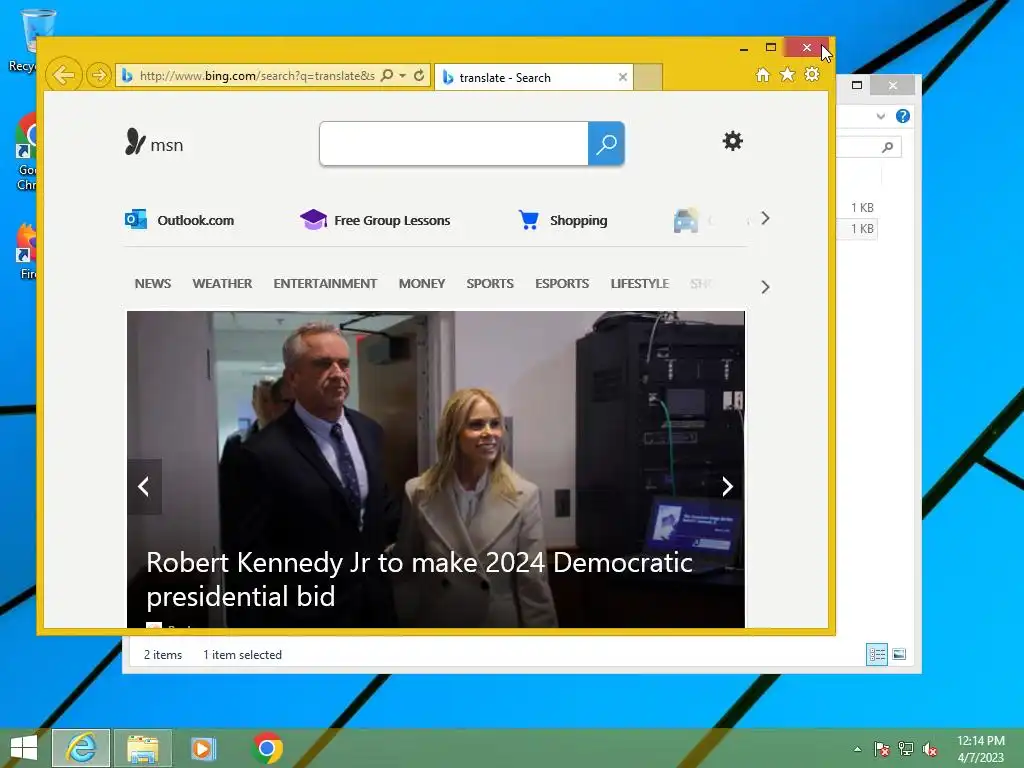Image resolution: width=1024 pixels, height=768 pixels.
Task: Open the LIFESTYLE category
Action: tap(640, 283)
